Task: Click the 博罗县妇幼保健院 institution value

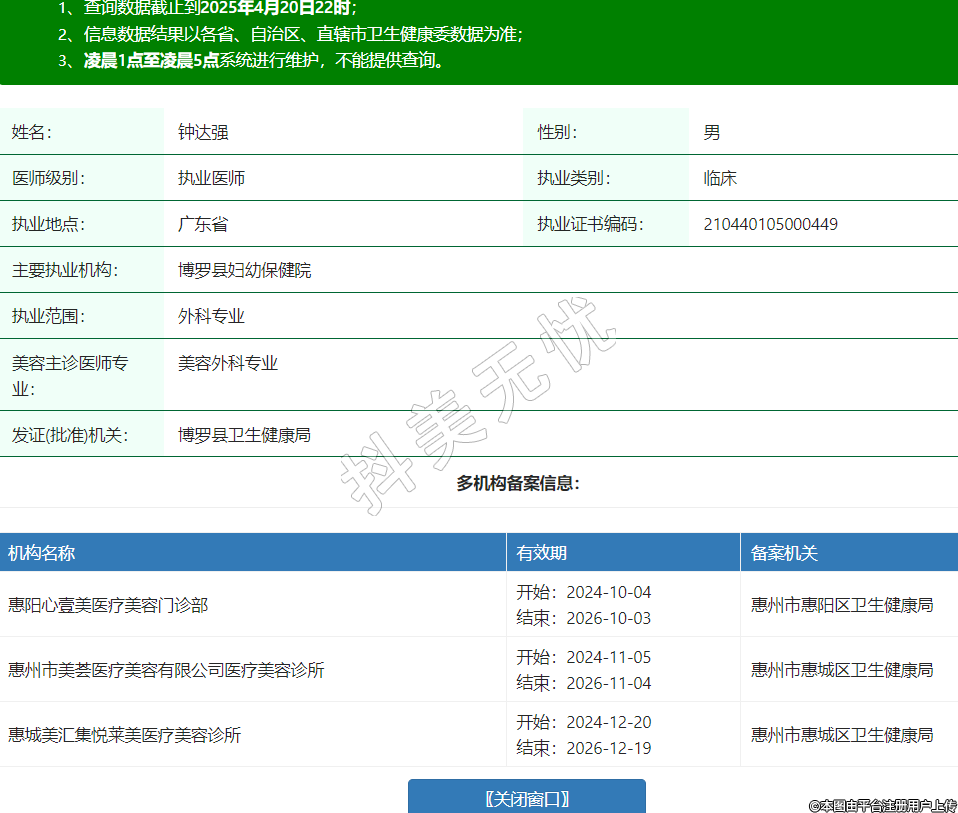Action: [244, 270]
